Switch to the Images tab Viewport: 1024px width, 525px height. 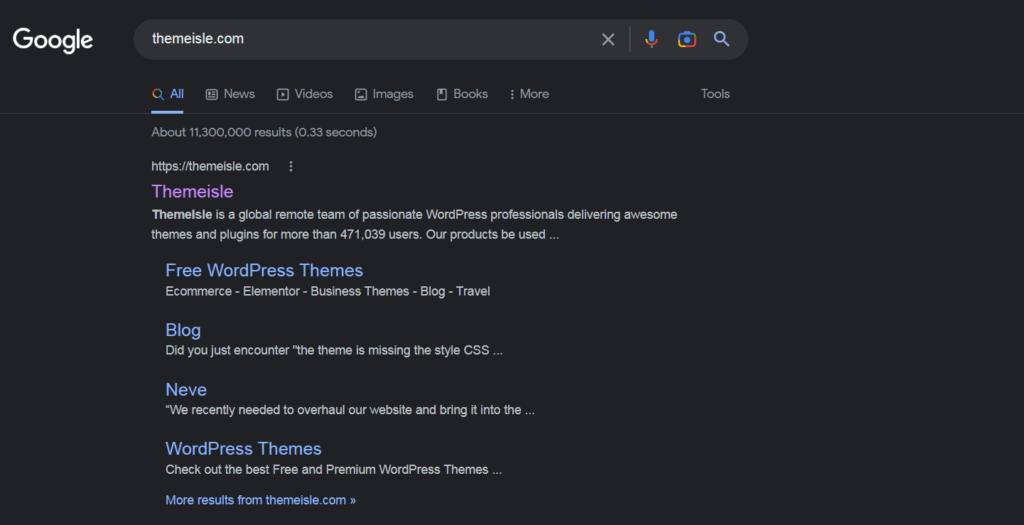tap(384, 94)
